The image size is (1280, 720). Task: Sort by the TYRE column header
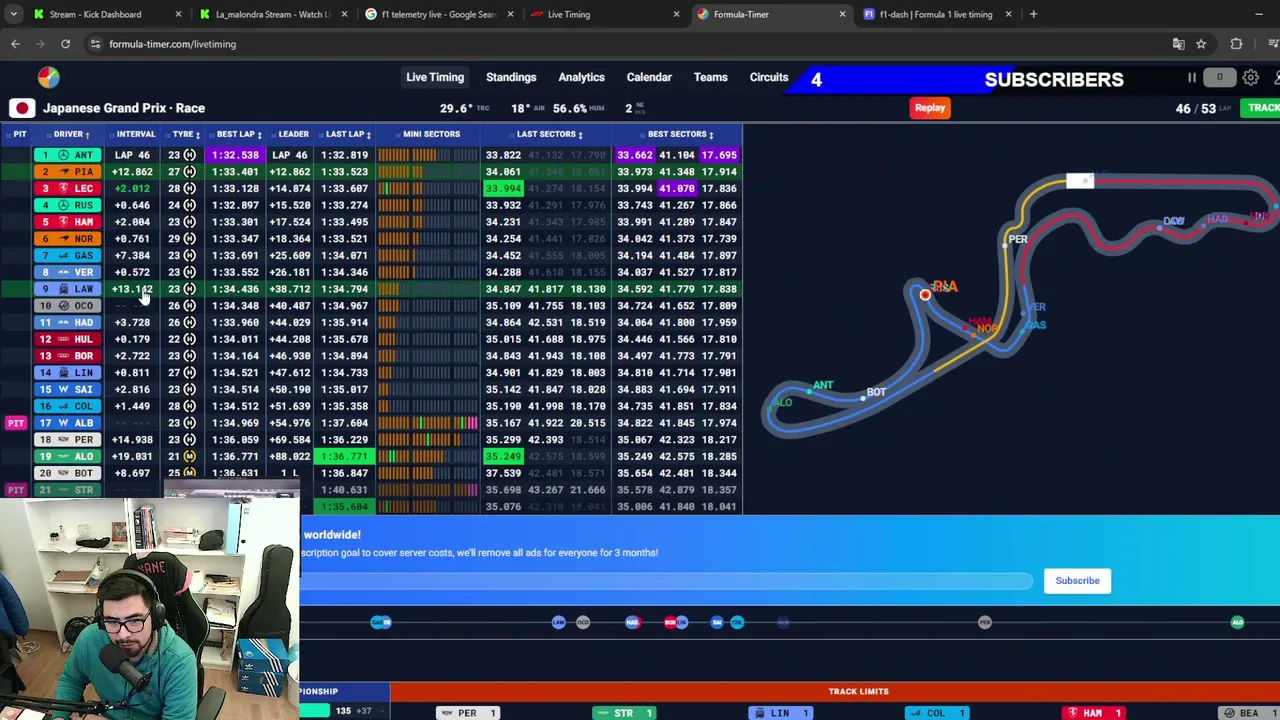coord(185,134)
